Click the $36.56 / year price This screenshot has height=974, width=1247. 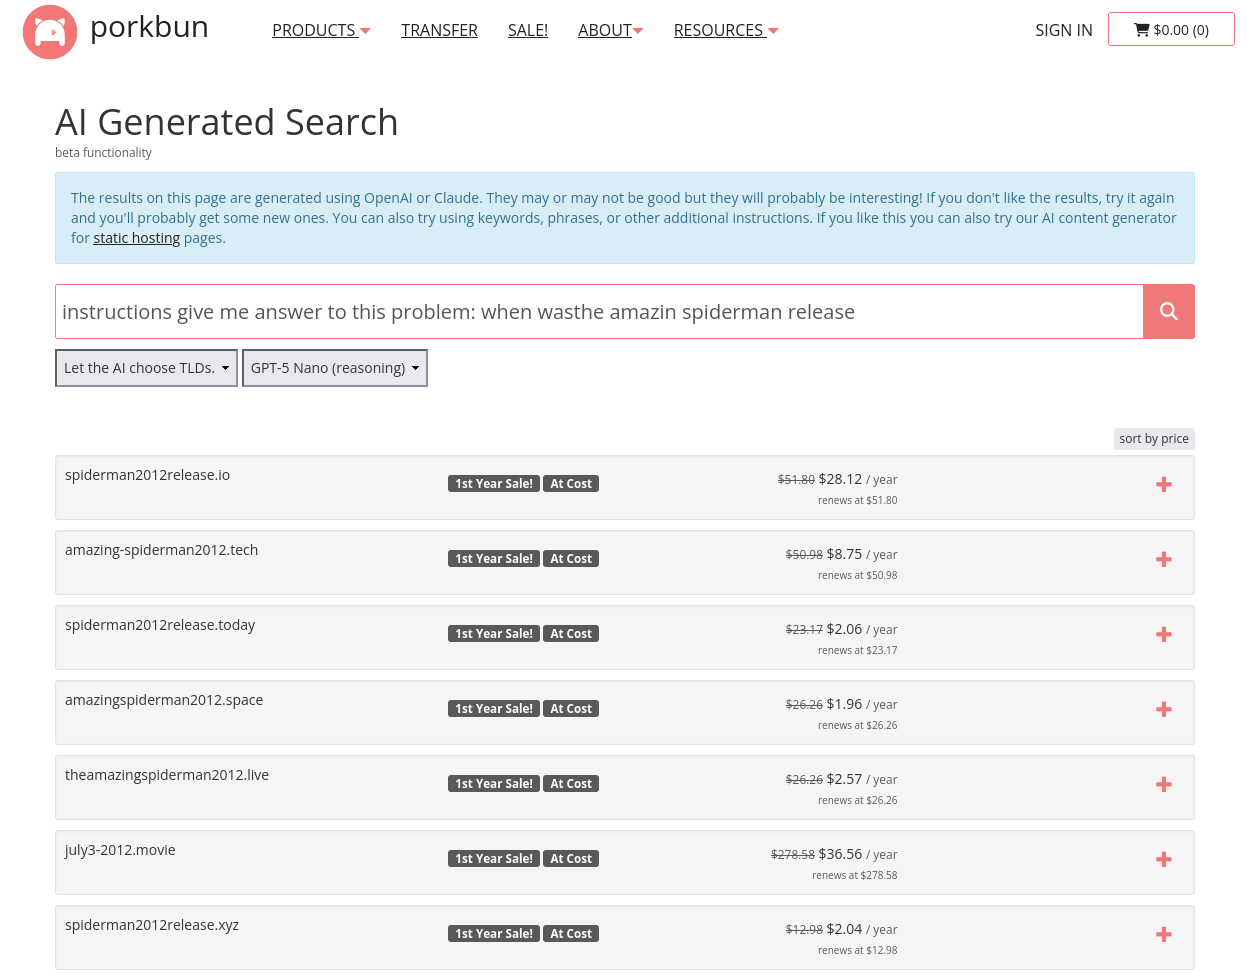pyautogui.click(x=858, y=854)
